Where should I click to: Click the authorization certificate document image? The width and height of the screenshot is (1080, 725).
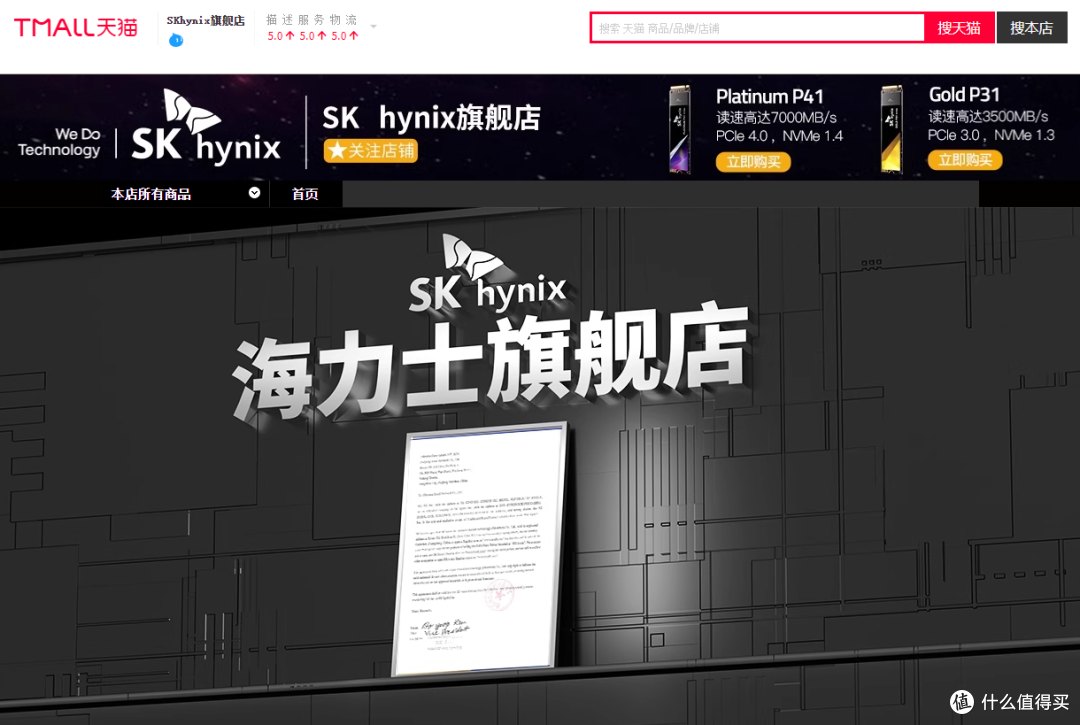(479, 549)
